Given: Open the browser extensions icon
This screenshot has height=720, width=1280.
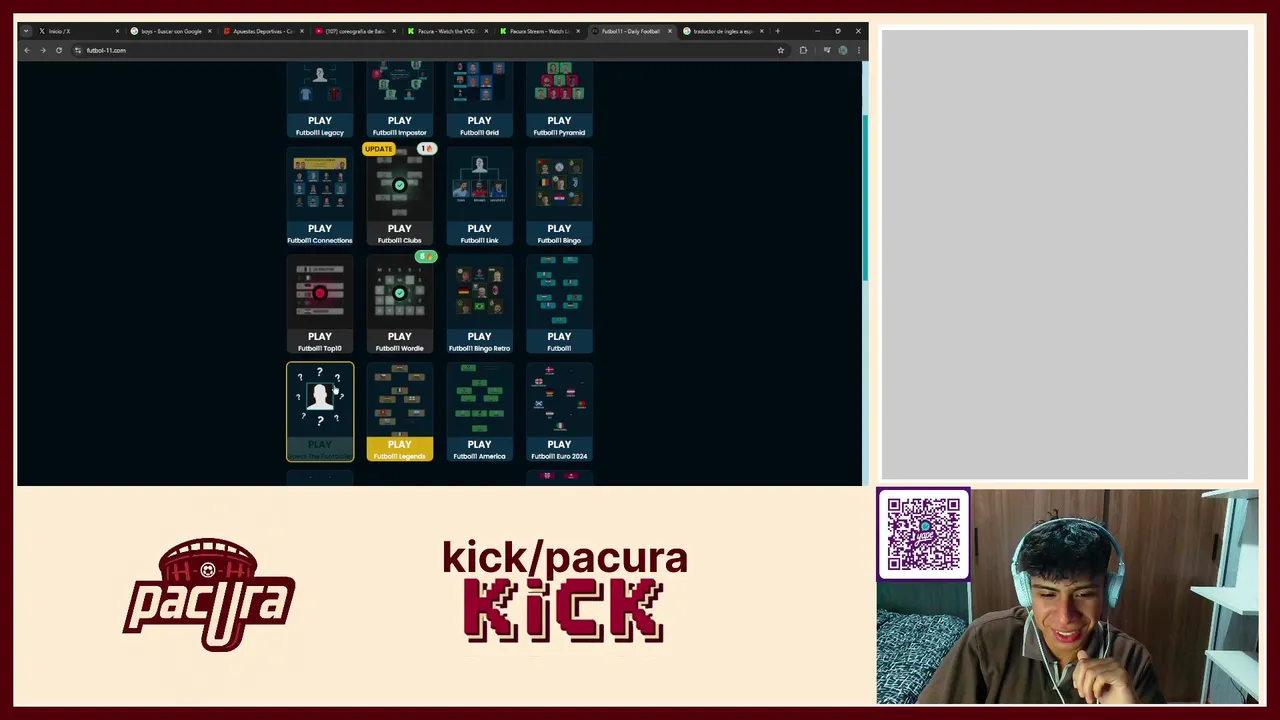Looking at the screenshot, I should 803,50.
